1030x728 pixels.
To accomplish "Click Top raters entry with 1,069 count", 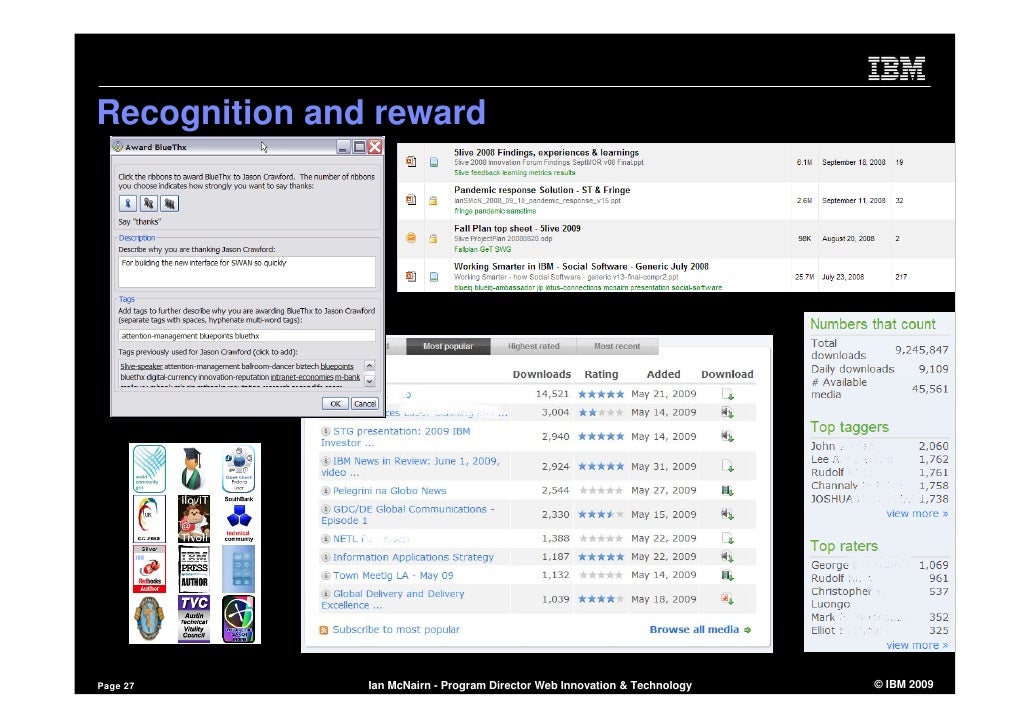I will tap(879, 565).
